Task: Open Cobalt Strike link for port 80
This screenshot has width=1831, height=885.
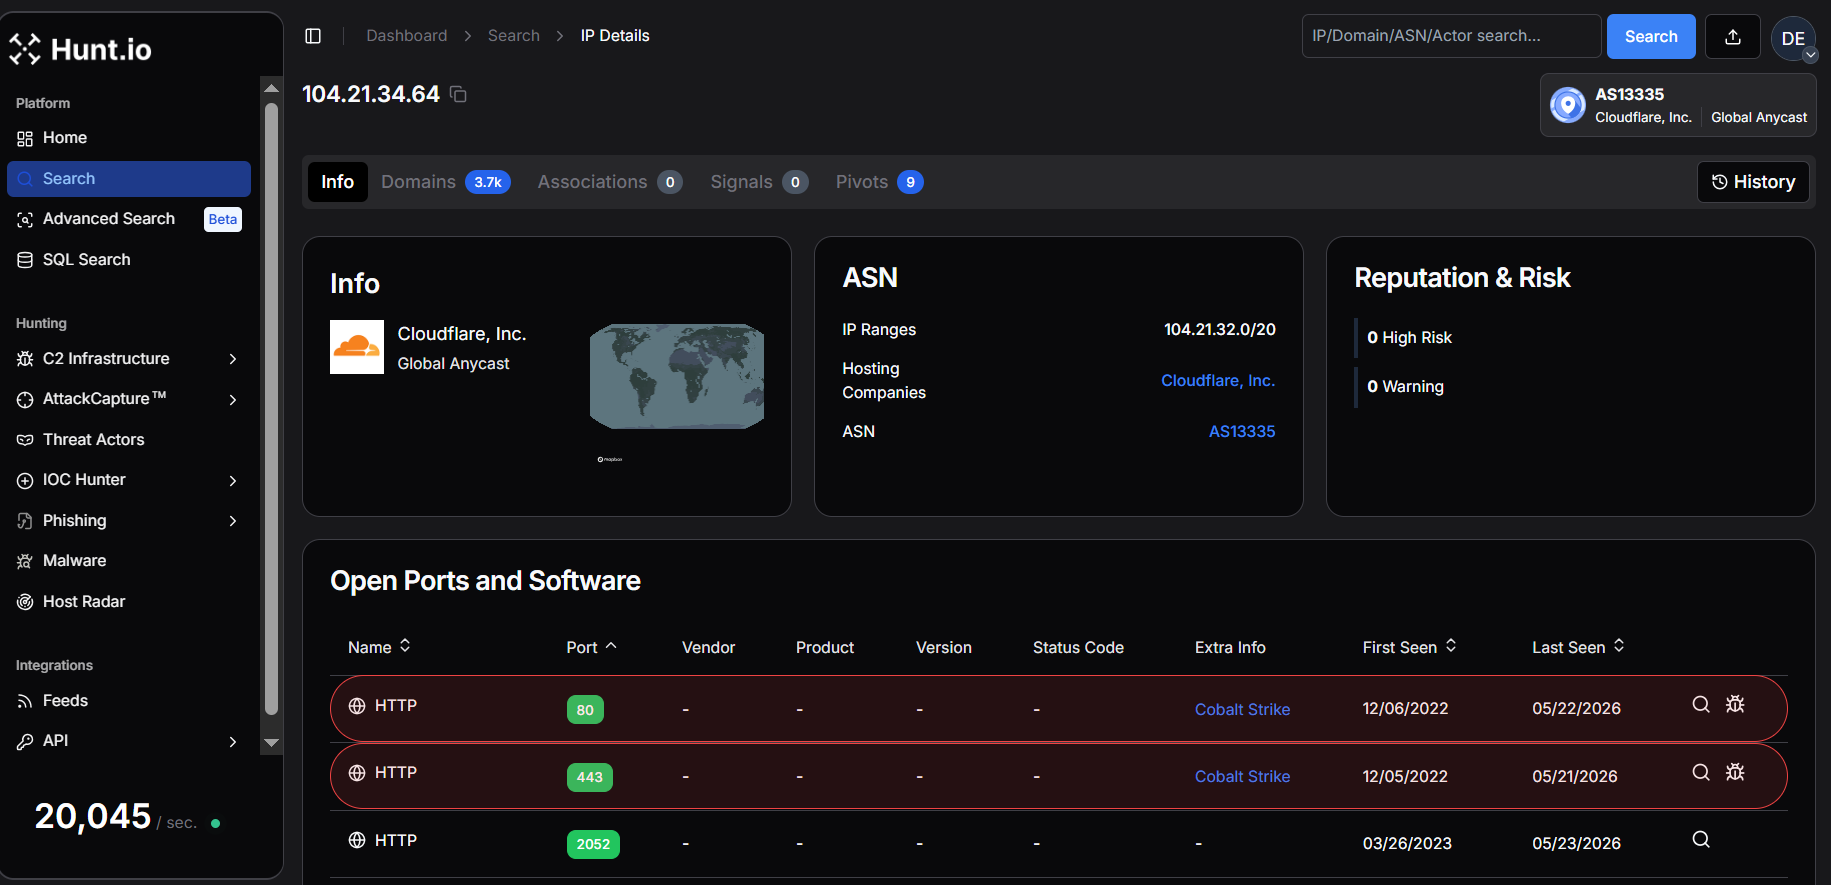Action: click(x=1242, y=710)
